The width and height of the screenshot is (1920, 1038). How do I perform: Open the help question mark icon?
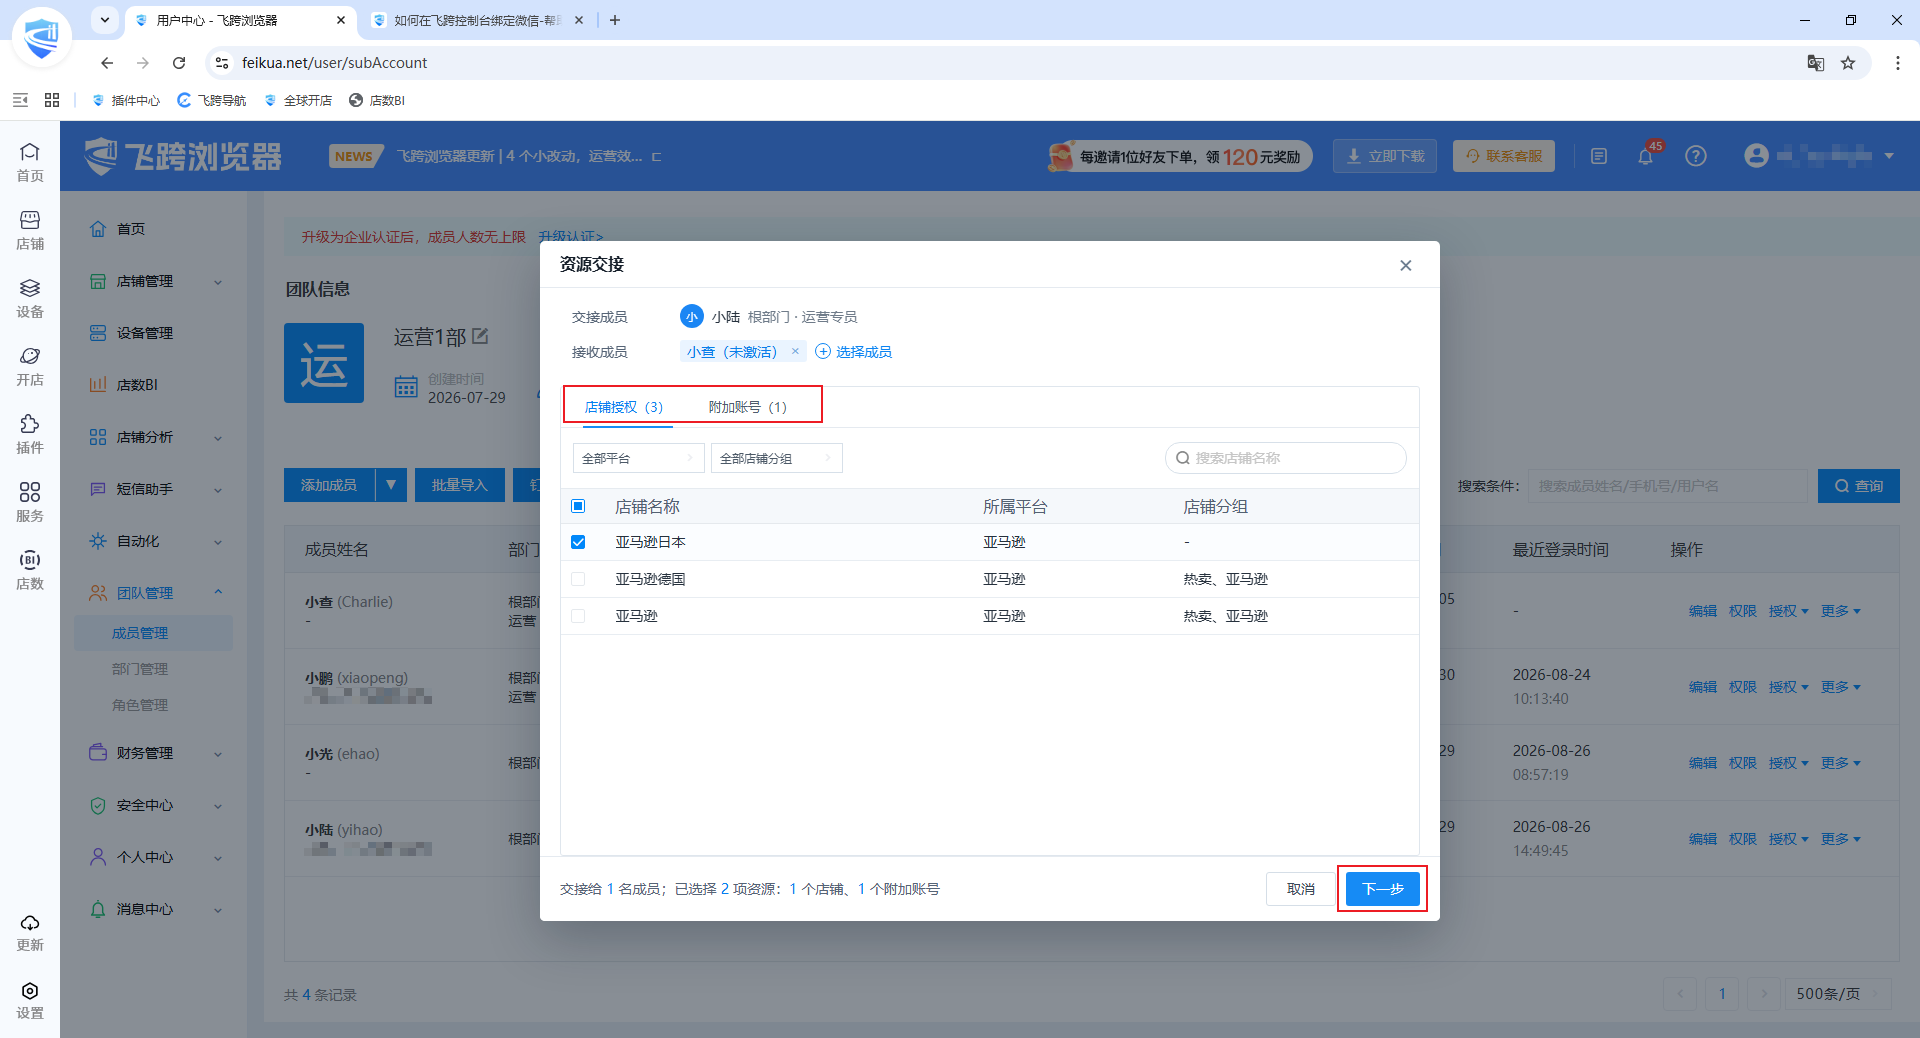(1696, 156)
